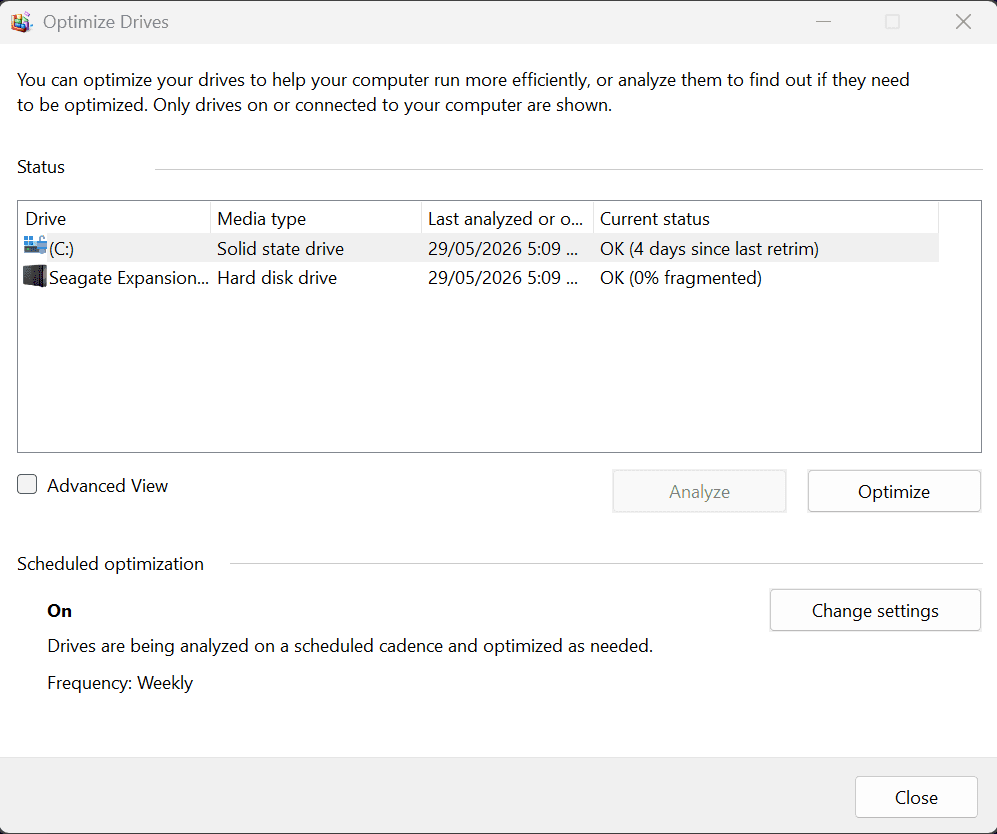Enable the Advanced View checkbox
This screenshot has height=834, width=997.
pos(27,484)
